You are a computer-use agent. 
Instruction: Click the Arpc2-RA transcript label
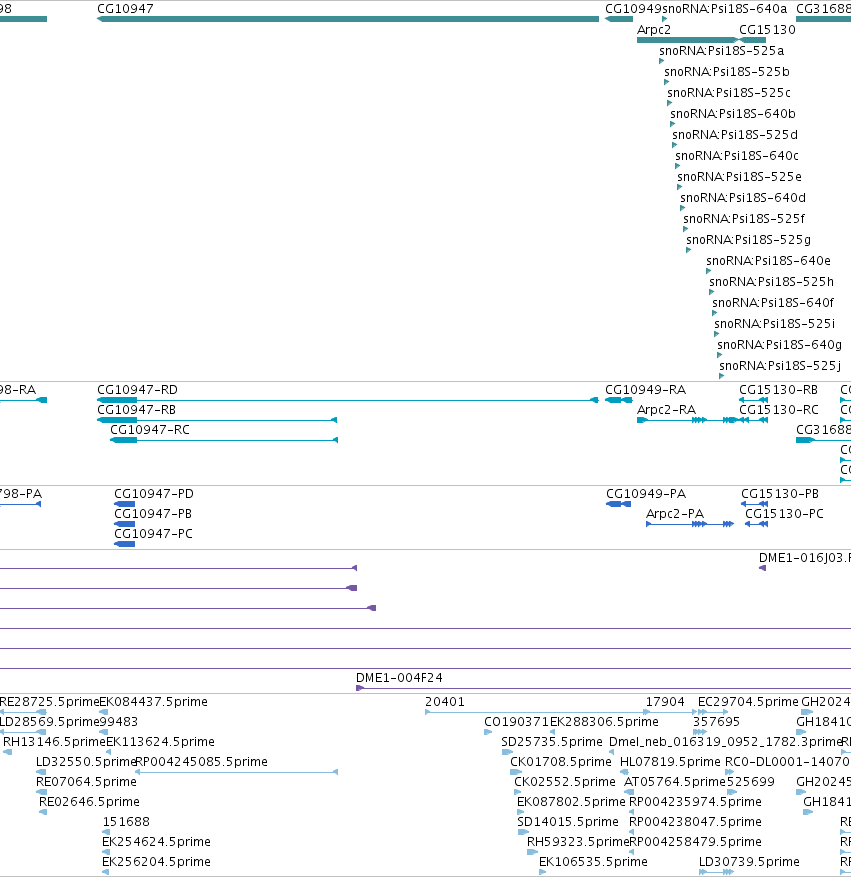(x=666, y=410)
